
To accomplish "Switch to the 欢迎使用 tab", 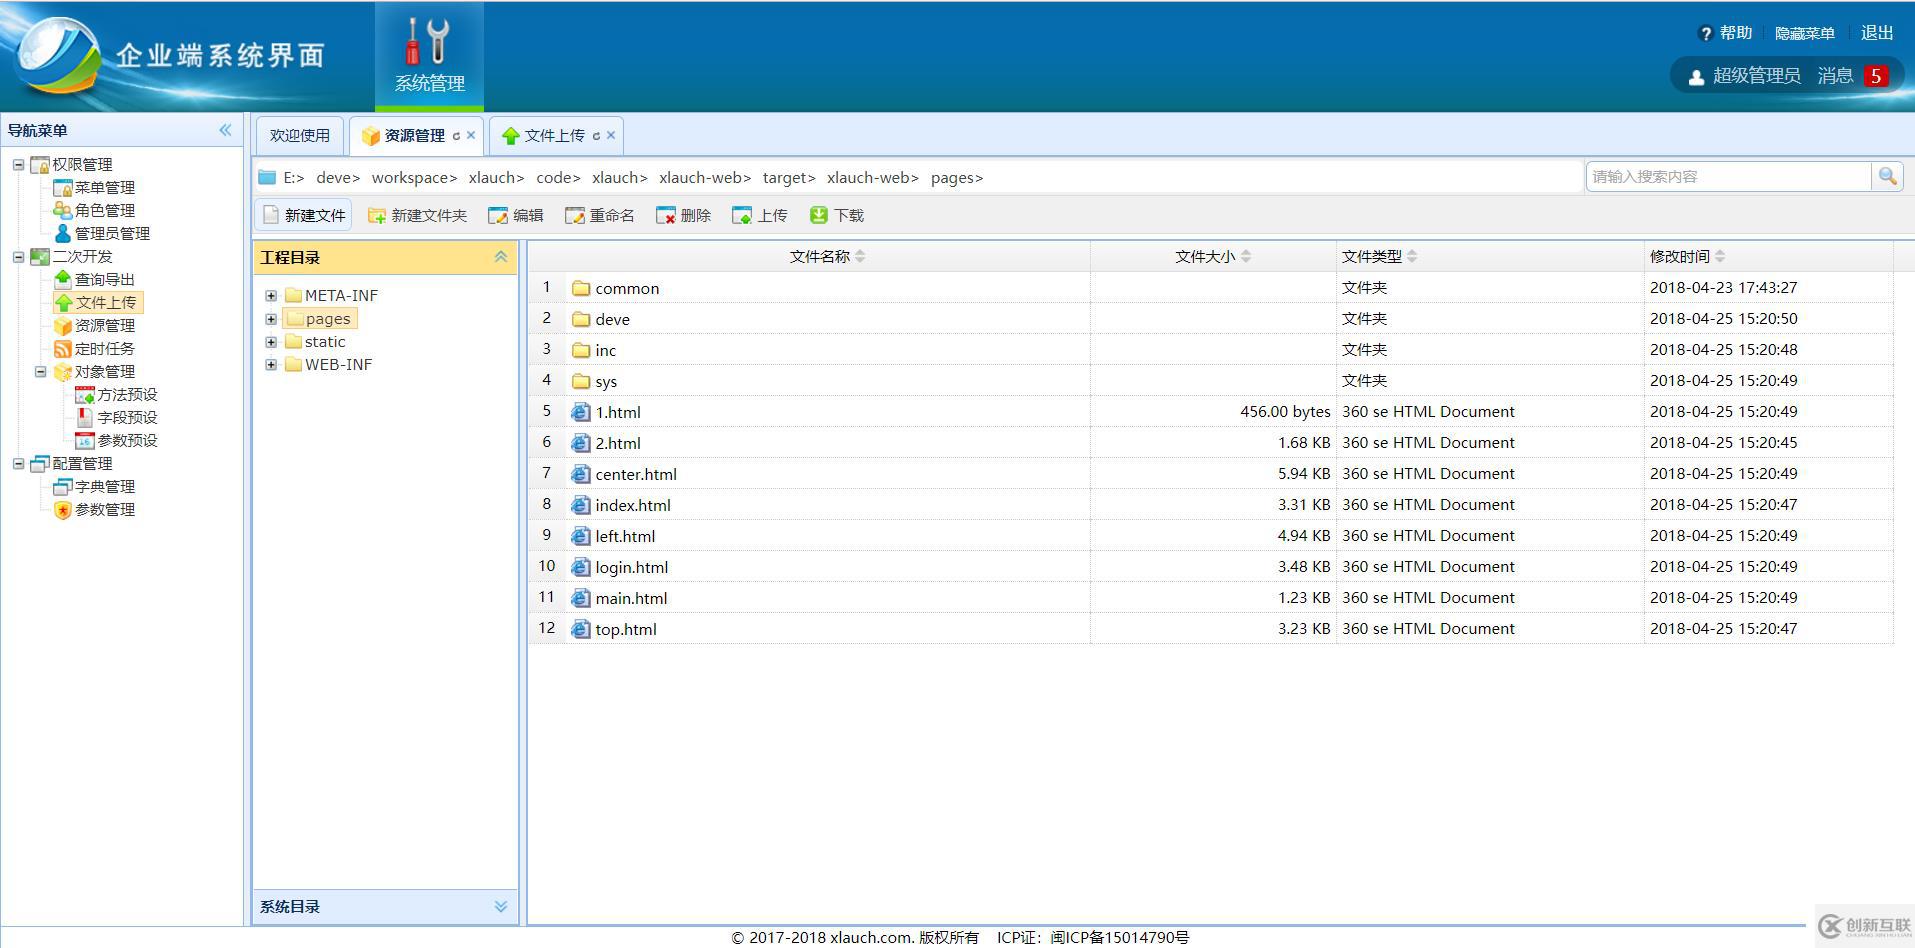I will click(298, 135).
